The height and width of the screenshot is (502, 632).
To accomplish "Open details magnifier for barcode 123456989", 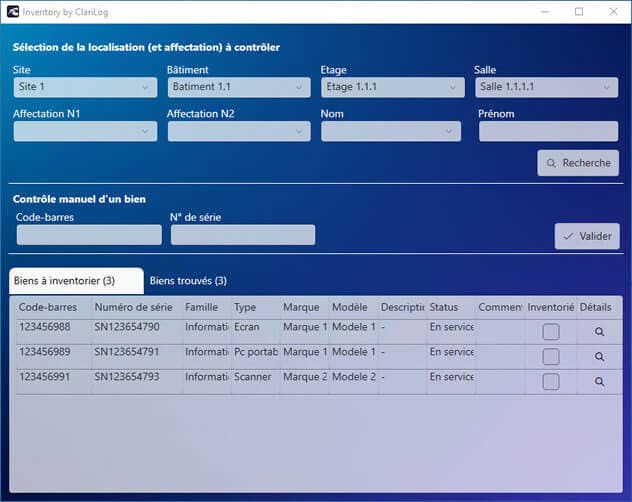I will 599,357.
